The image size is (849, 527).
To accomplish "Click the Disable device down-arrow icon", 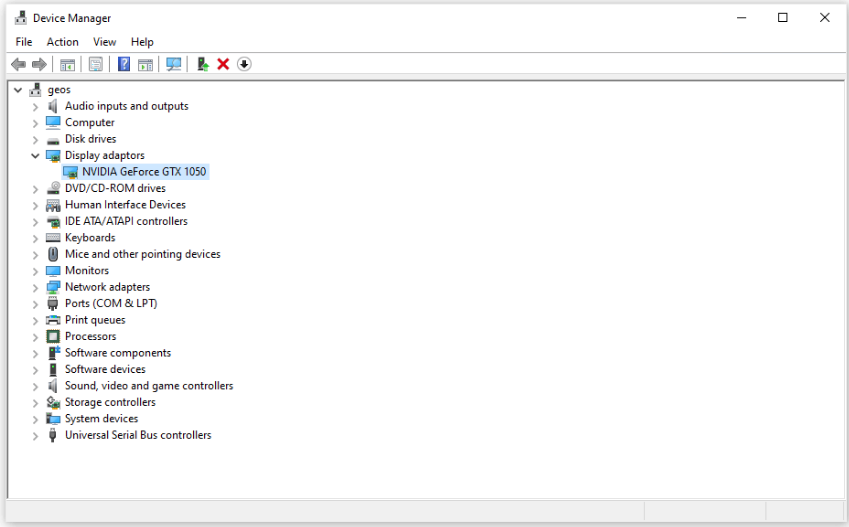I will 244,64.
